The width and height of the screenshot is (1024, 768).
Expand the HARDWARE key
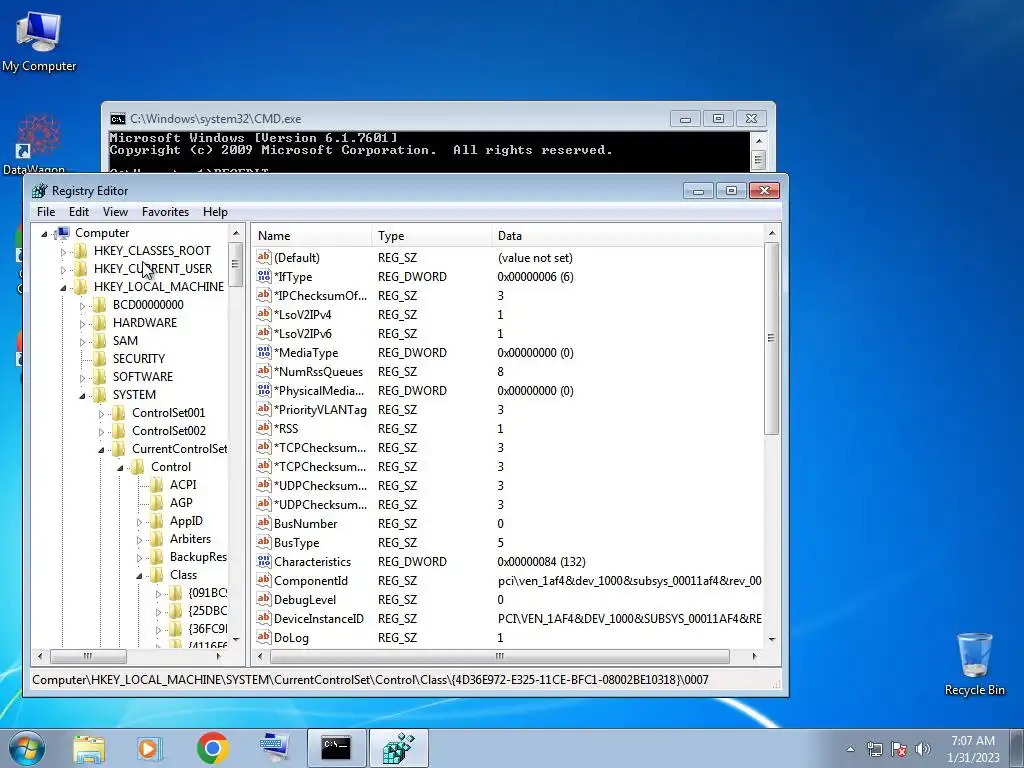tap(82, 323)
